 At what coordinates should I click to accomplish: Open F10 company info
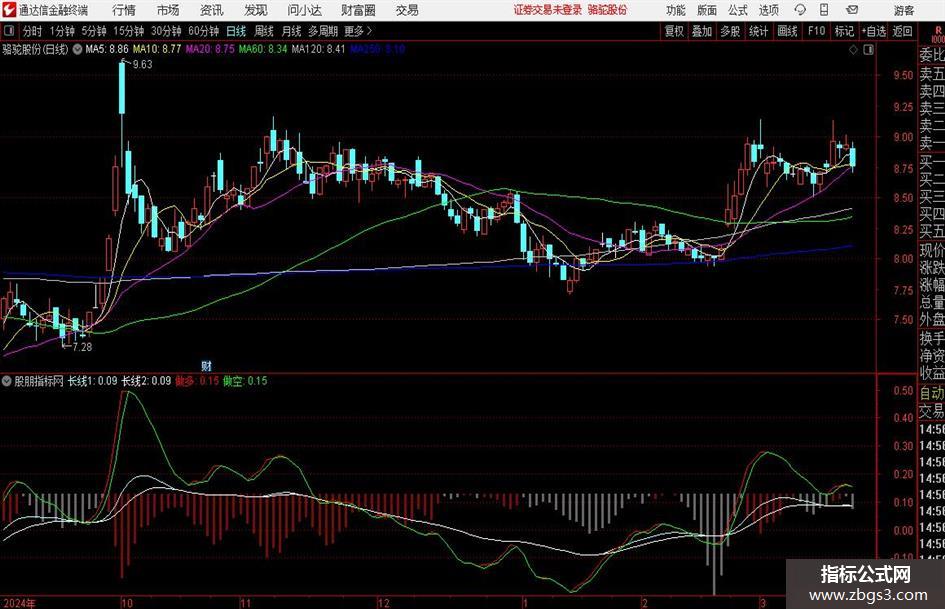point(816,31)
